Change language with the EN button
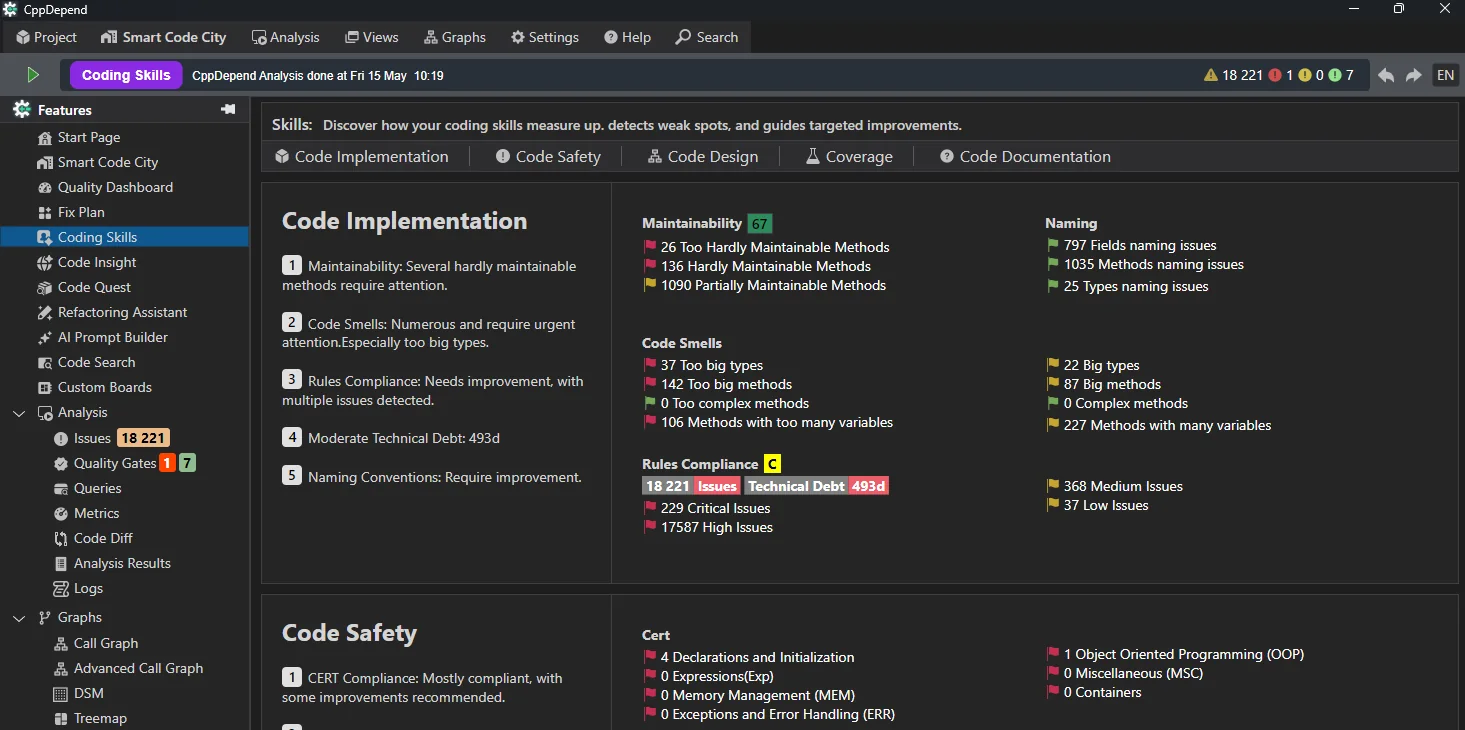 [x=1446, y=75]
